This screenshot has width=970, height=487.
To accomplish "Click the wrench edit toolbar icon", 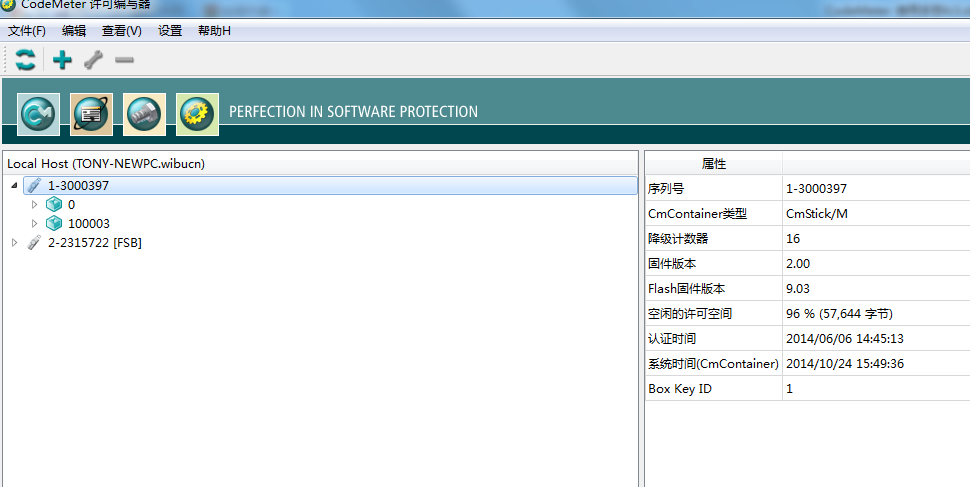I will (x=93, y=60).
